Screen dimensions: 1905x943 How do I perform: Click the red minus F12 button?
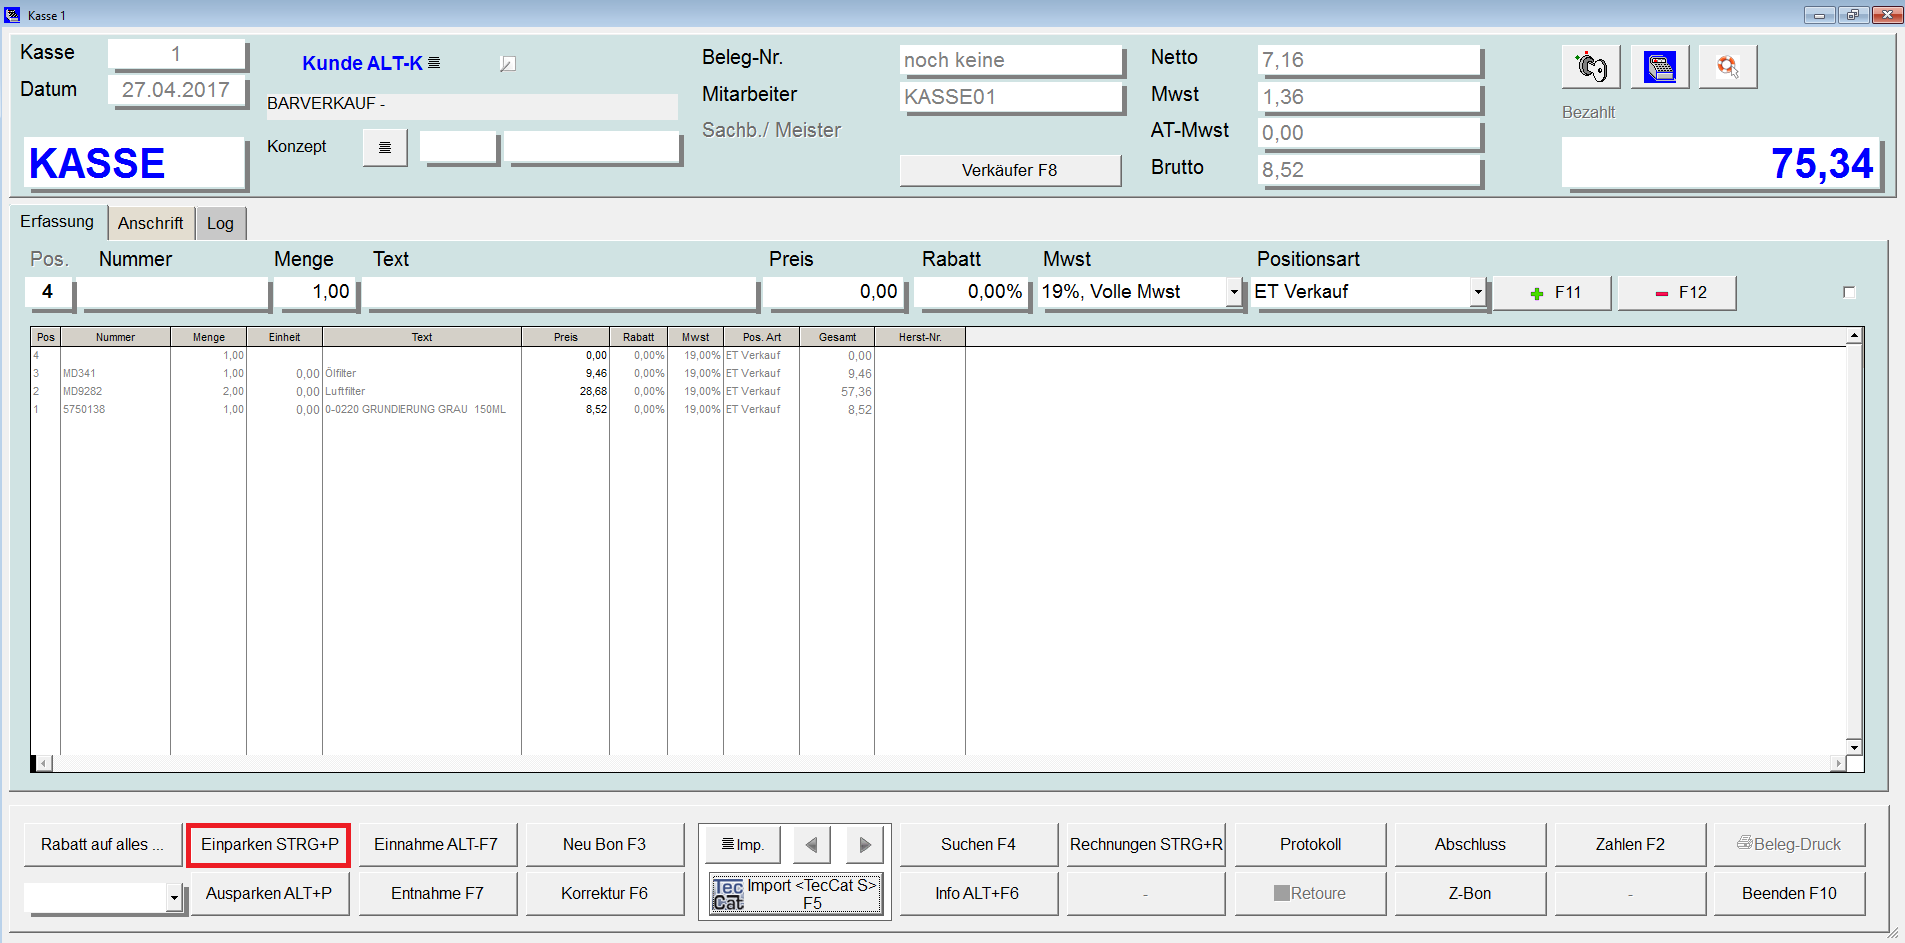coord(1677,293)
